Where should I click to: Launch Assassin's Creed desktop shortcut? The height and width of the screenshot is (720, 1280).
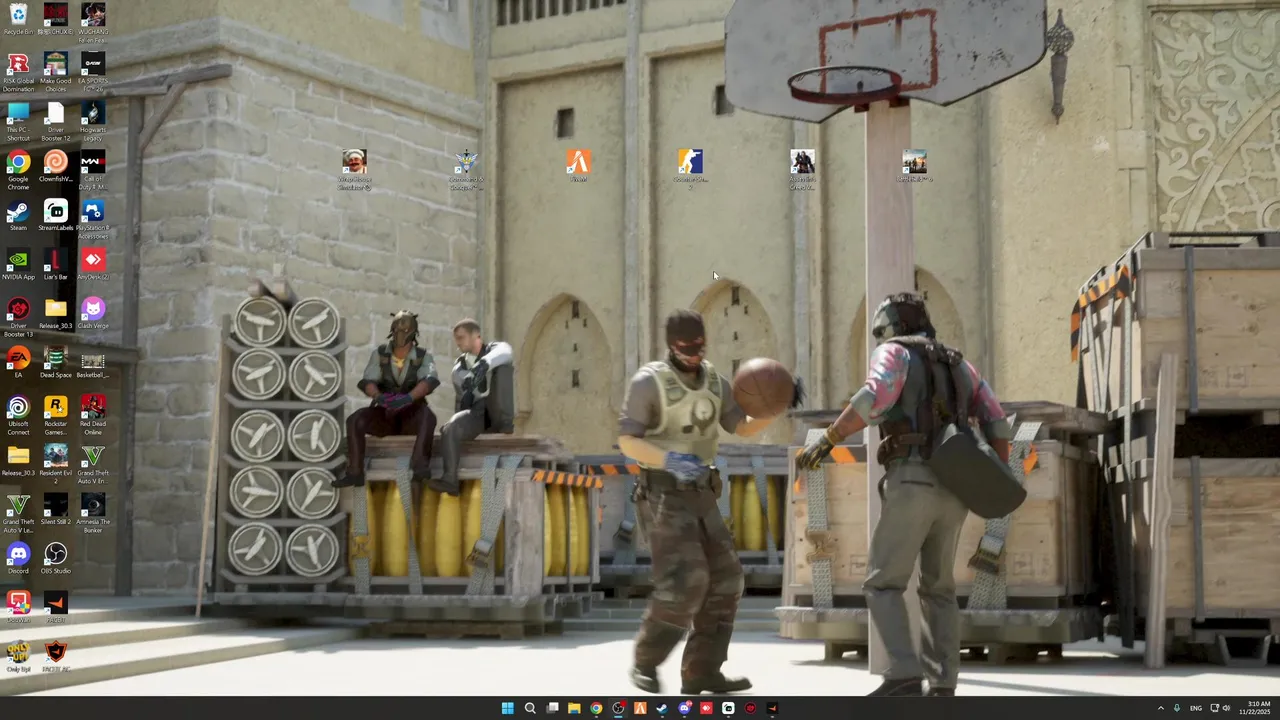click(x=802, y=170)
